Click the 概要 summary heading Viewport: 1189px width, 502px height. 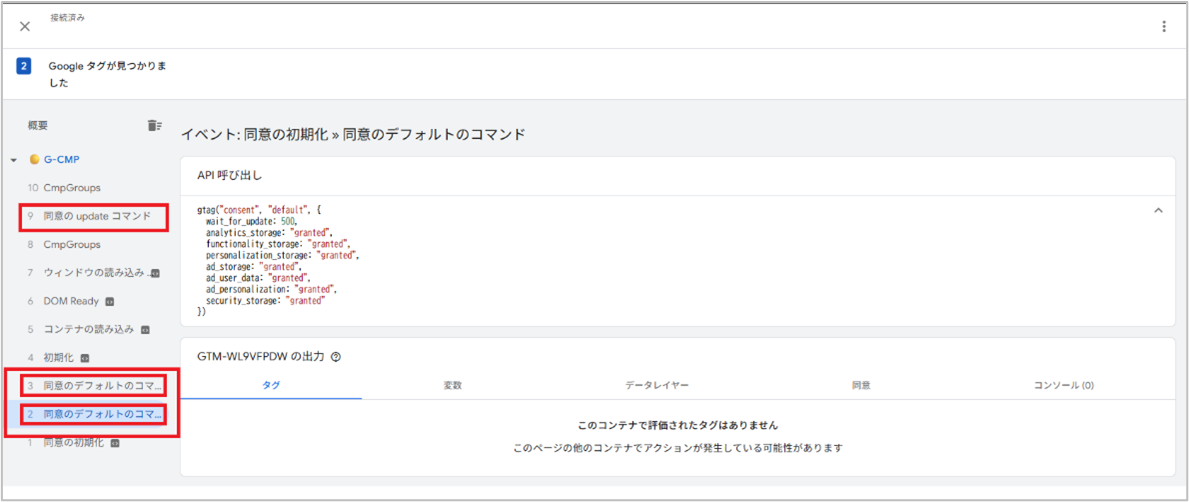pos(38,126)
